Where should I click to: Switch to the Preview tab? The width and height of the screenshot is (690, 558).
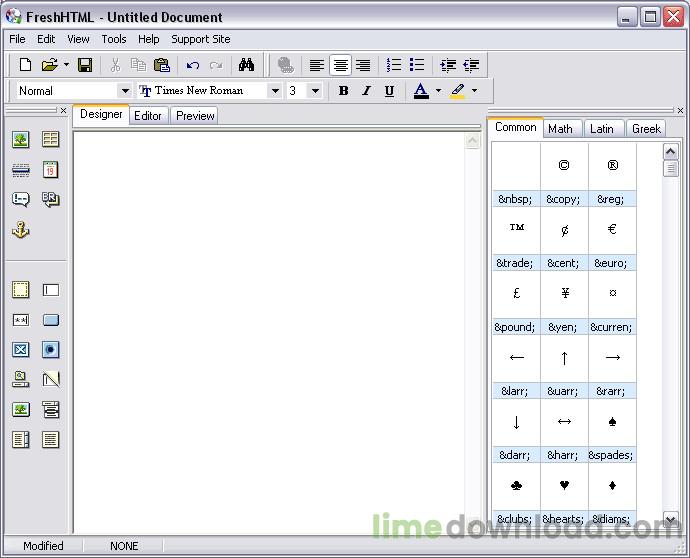195,116
